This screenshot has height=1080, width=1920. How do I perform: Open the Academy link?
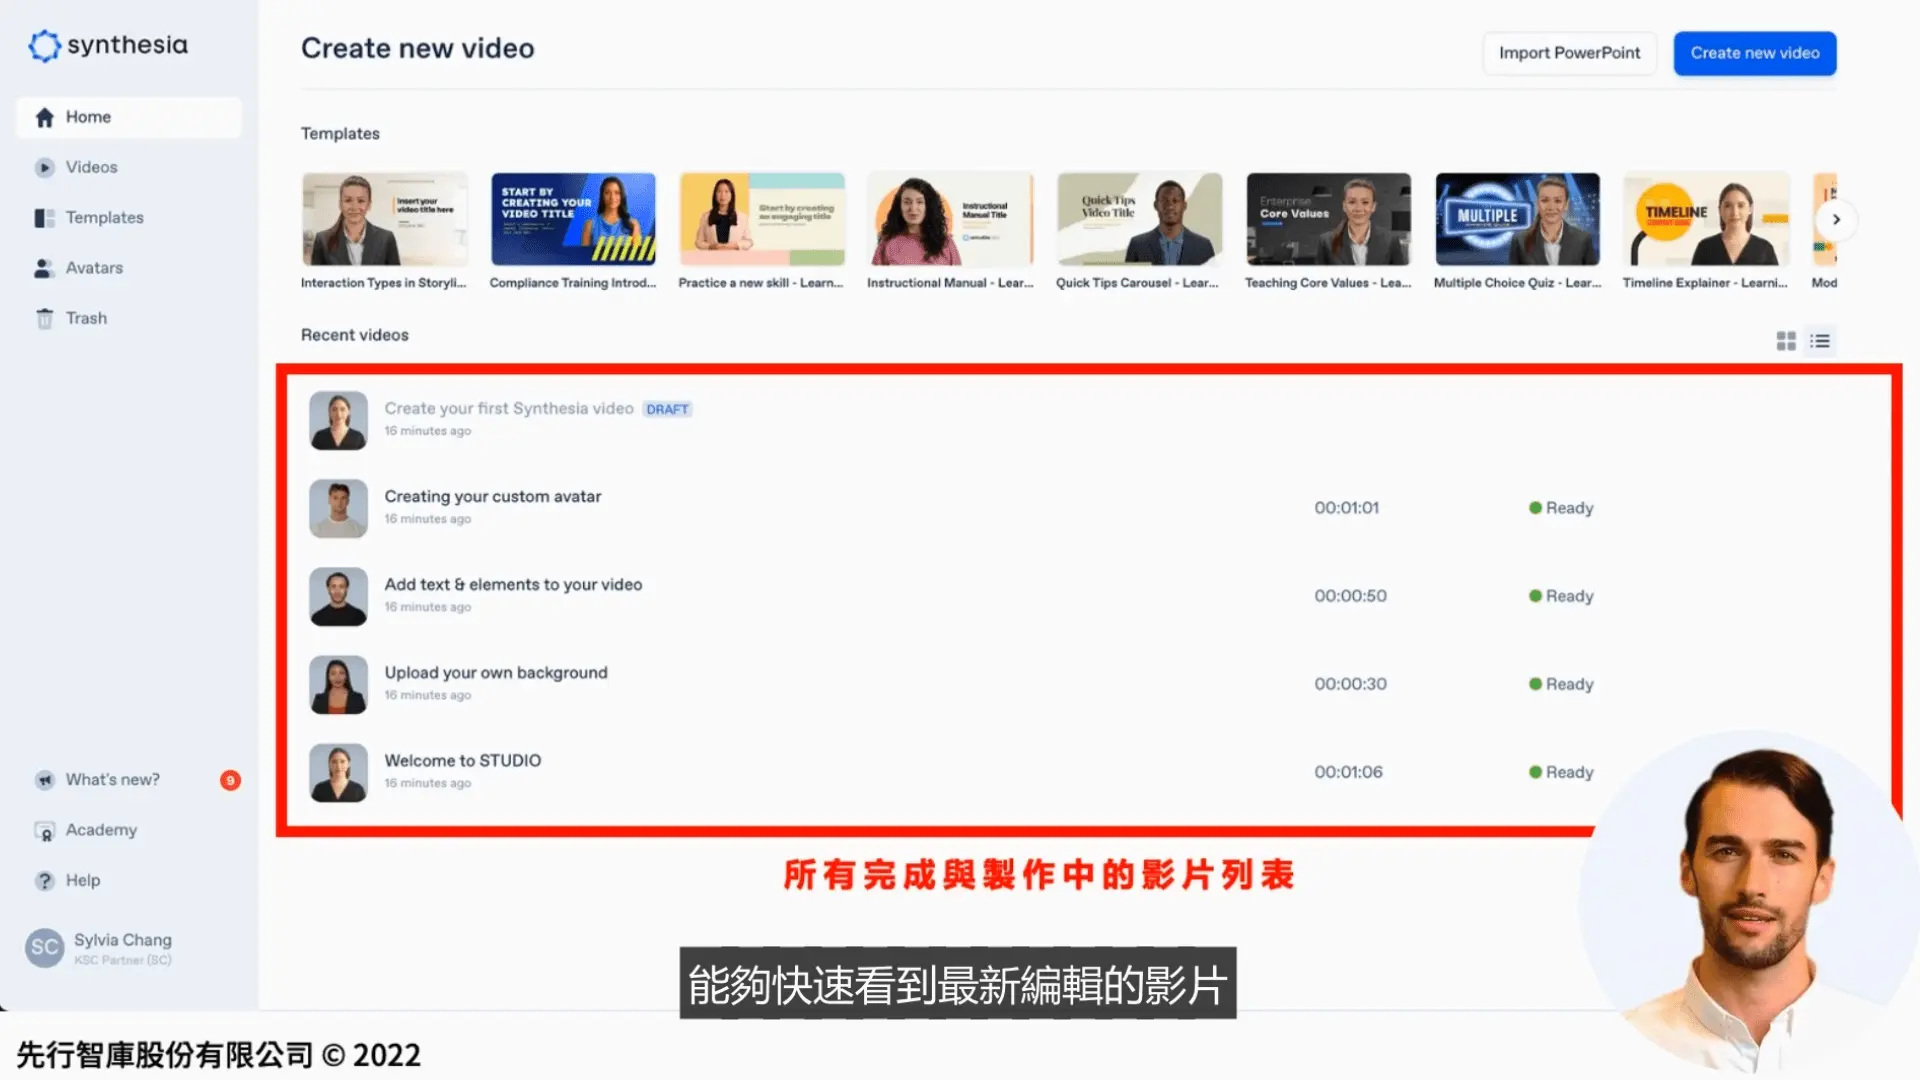(x=101, y=830)
